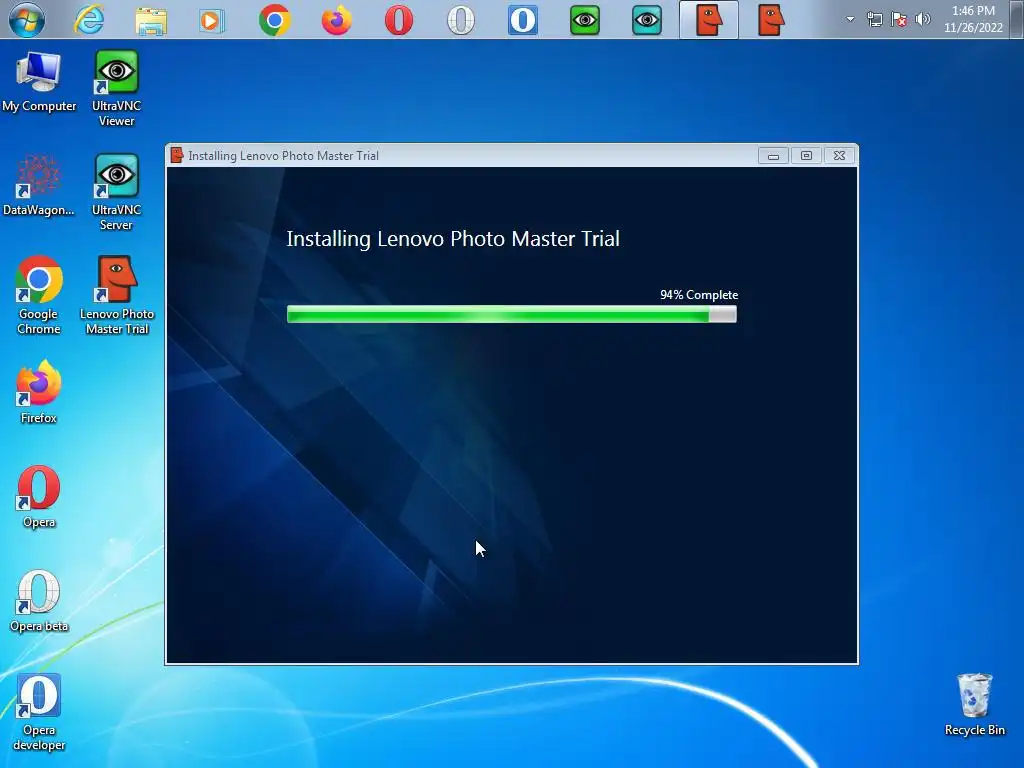Click the '94% Complete' status text

[699, 295]
